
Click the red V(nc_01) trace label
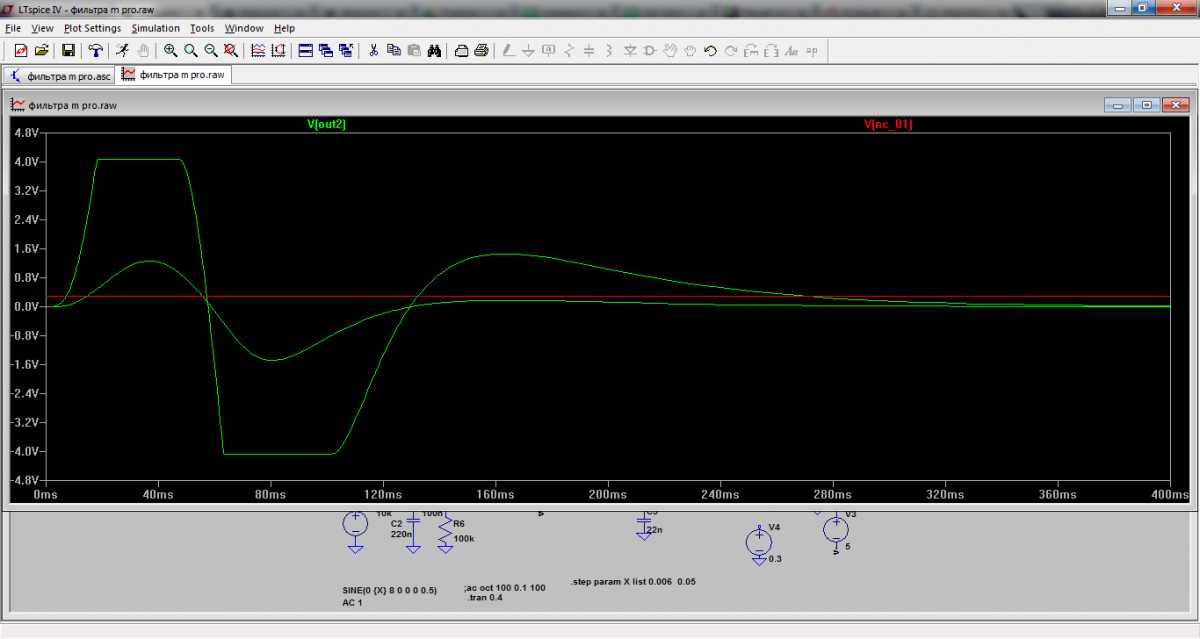[x=888, y=124]
